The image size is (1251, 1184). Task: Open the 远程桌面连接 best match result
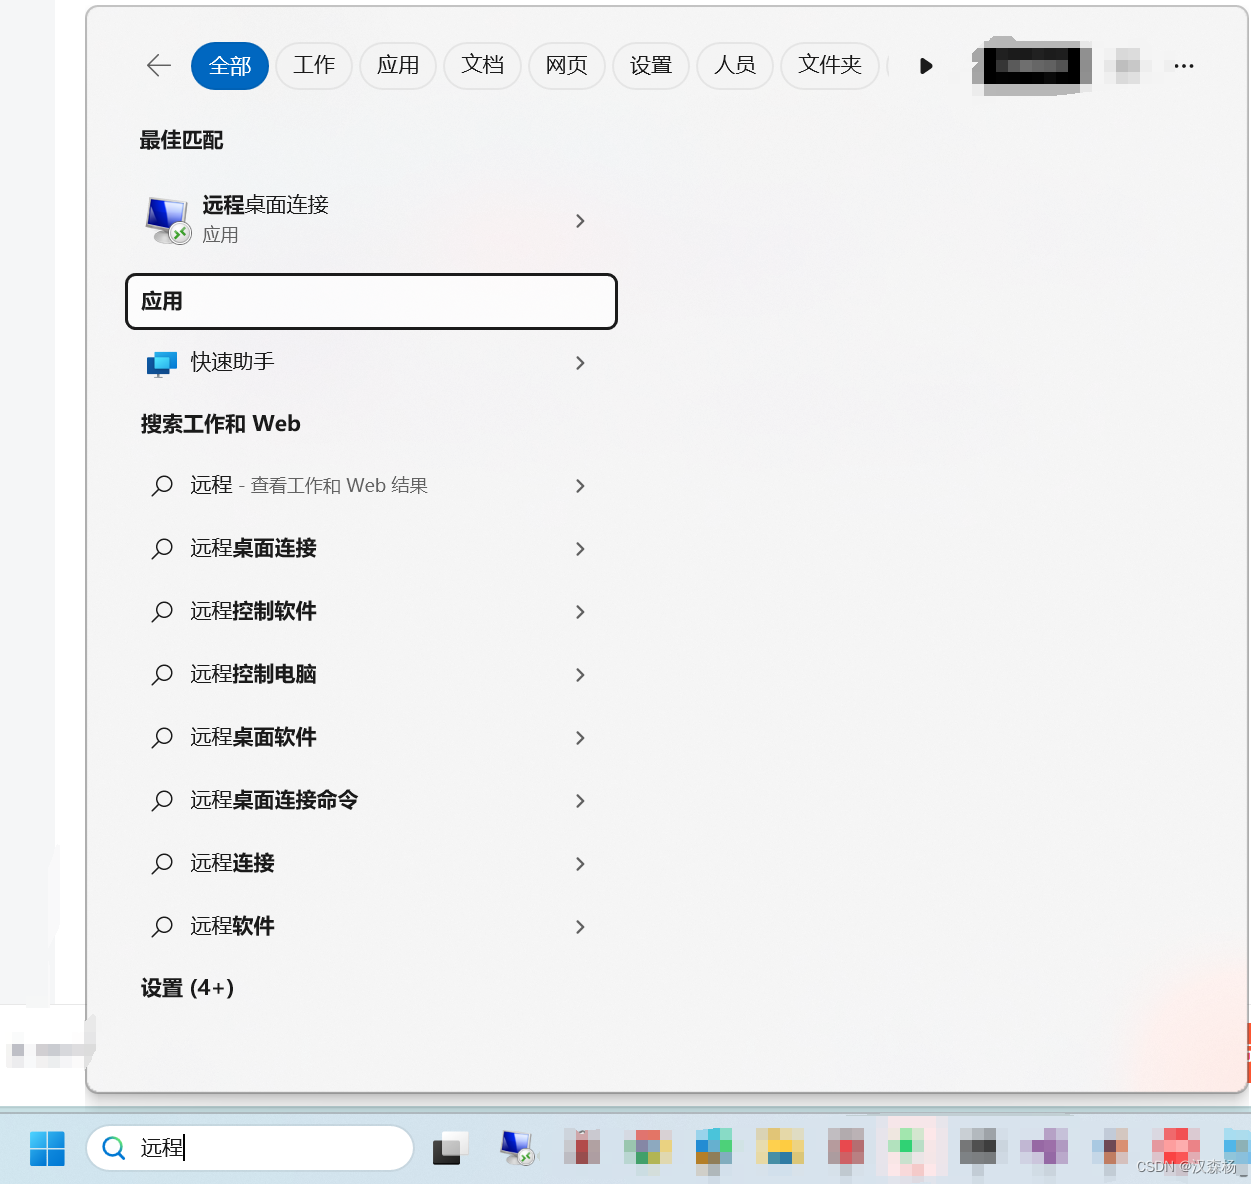371,220
